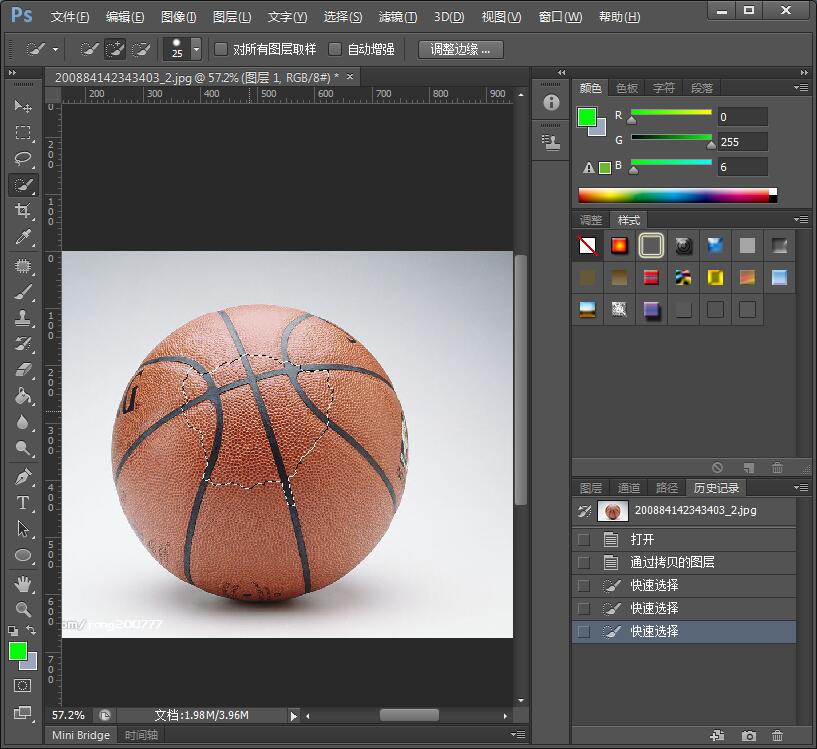817x749 pixels.
Task: Click the color spectrum ramp bar
Action: coord(677,195)
